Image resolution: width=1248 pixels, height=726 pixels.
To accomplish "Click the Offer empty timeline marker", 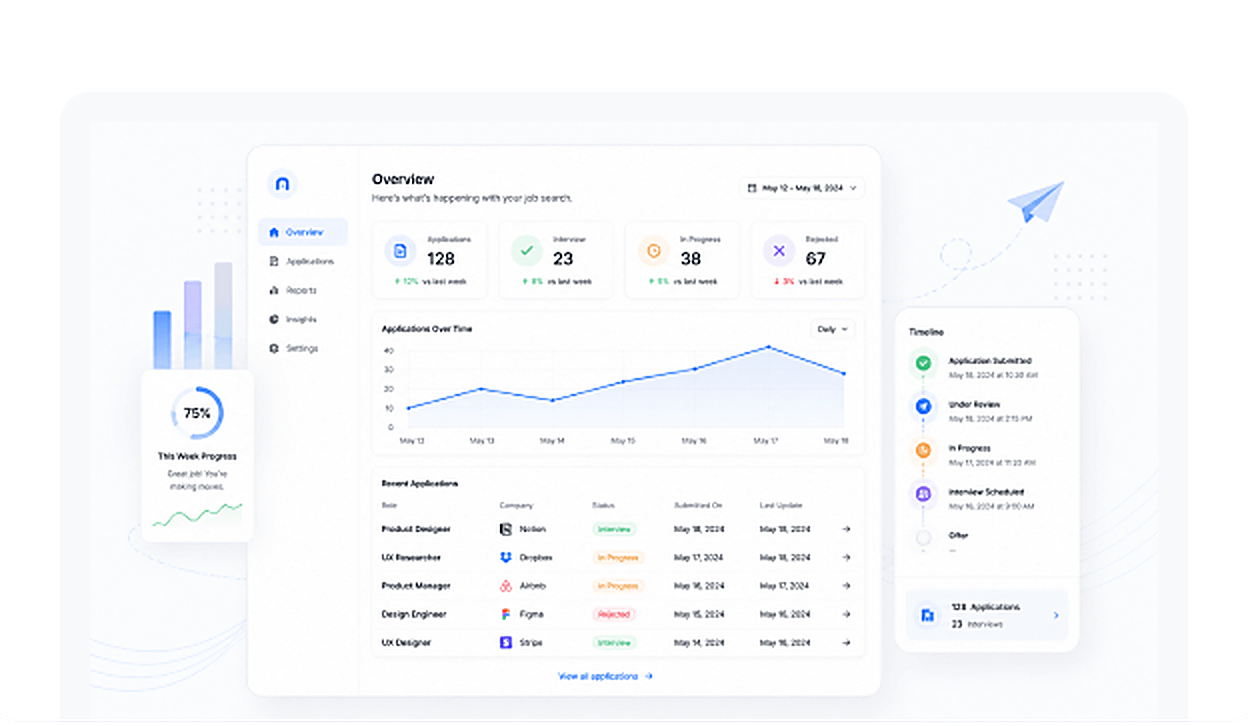I will [x=923, y=538].
